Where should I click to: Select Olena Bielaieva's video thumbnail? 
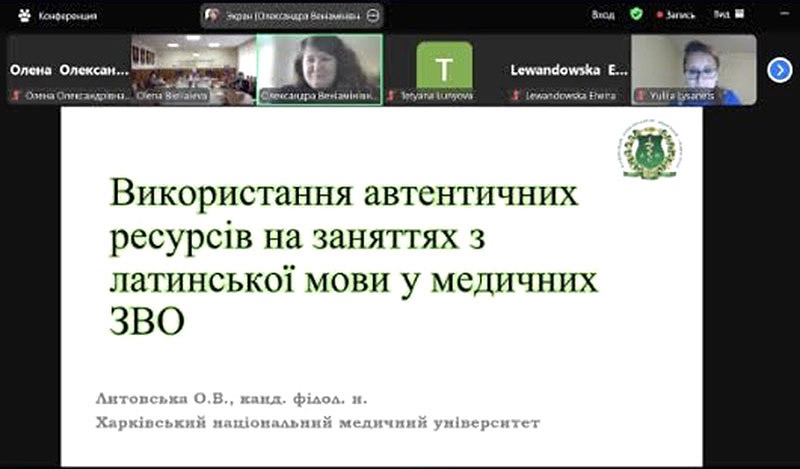(193, 65)
